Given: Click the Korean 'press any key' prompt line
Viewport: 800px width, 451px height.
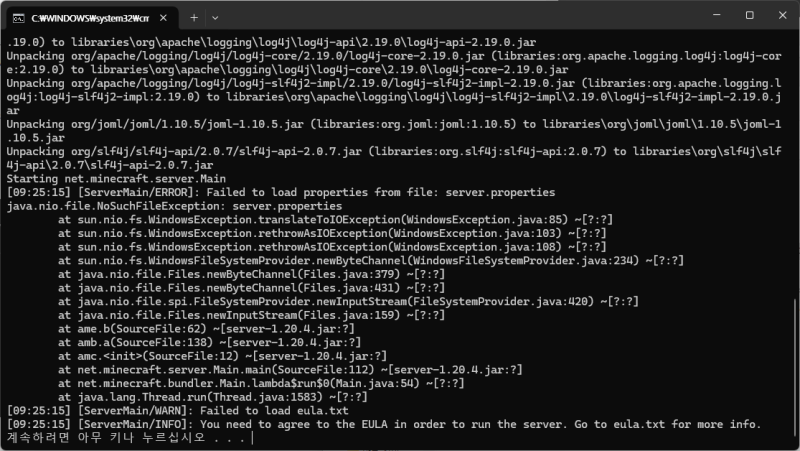Looking at the screenshot, I should [x=126, y=438].
